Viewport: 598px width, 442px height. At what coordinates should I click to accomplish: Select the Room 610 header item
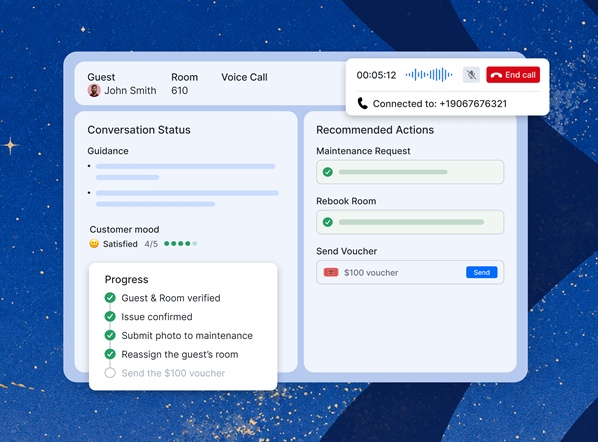(x=184, y=84)
